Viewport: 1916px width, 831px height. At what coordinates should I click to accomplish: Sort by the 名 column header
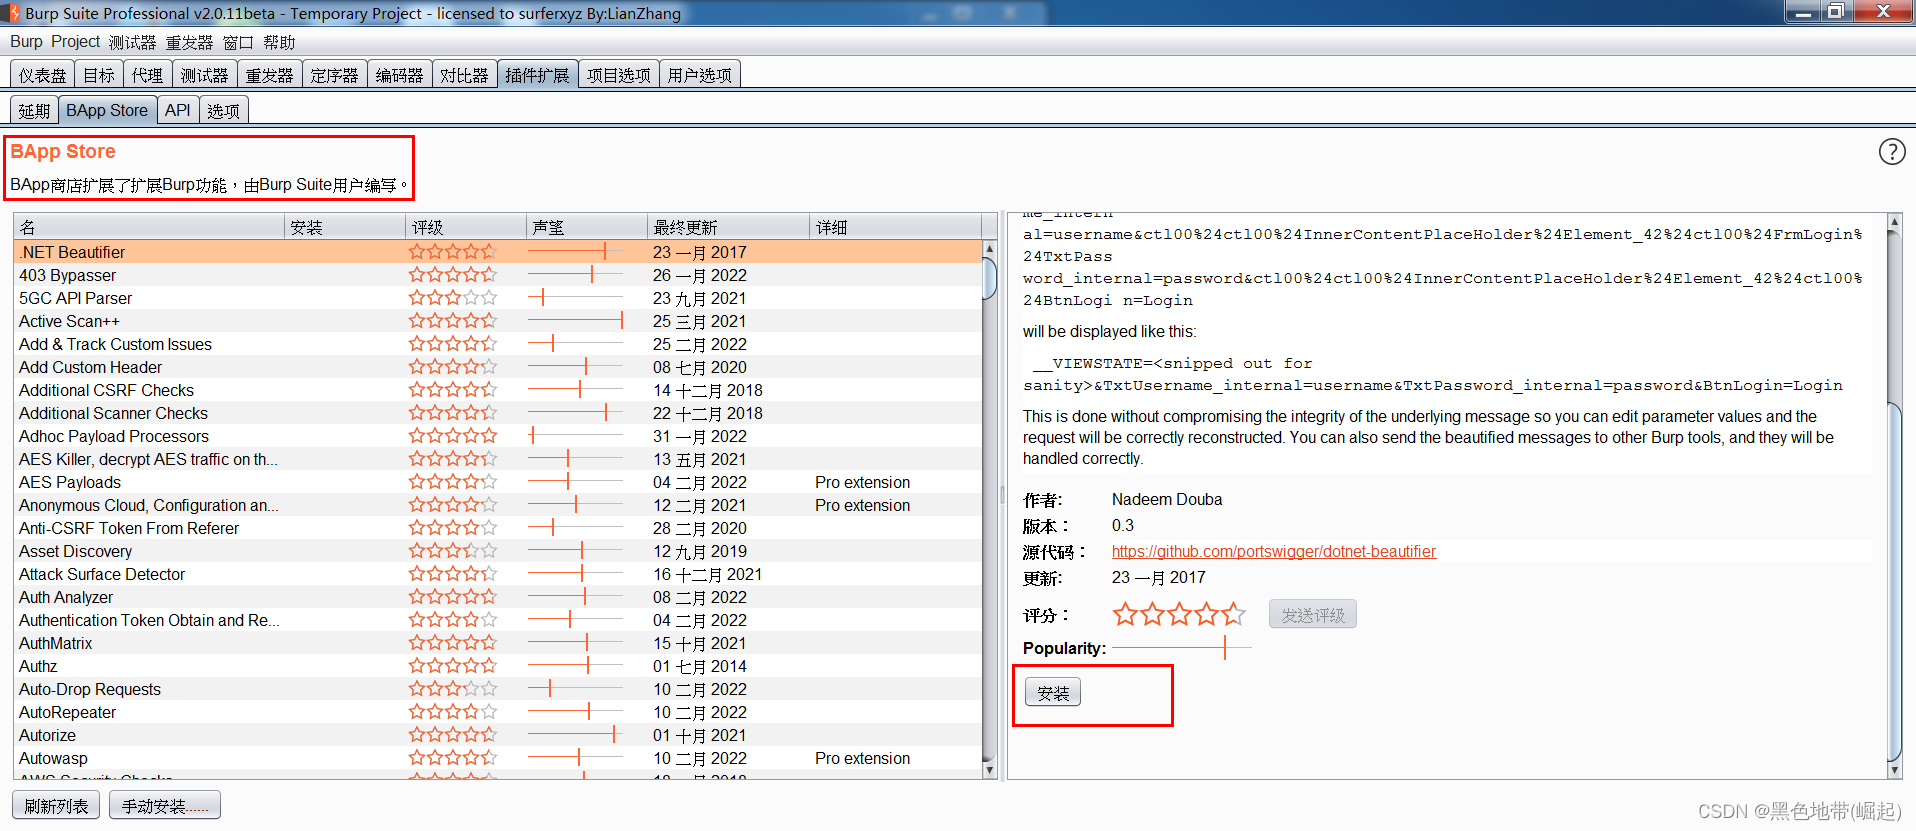[x=150, y=227]
